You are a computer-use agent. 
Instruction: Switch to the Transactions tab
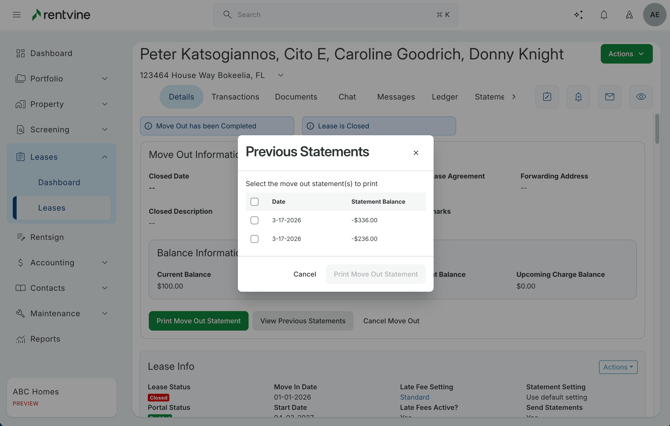click(235, 97)
